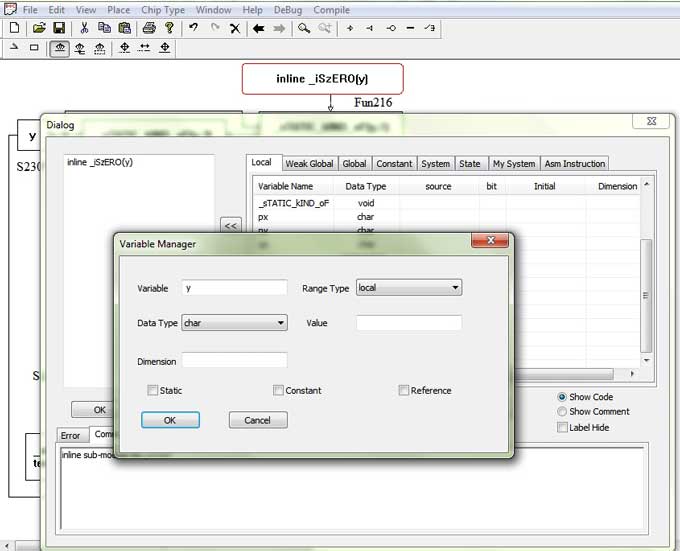Open the File menu
The height and width of the screenshot is (551, 680).
click(x=30, y=10)
